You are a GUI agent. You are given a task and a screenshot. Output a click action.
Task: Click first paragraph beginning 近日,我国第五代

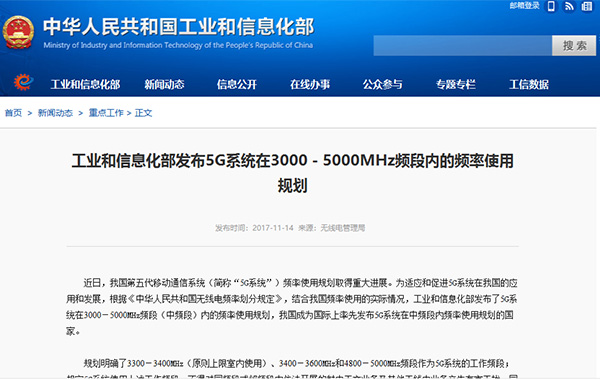292,307
